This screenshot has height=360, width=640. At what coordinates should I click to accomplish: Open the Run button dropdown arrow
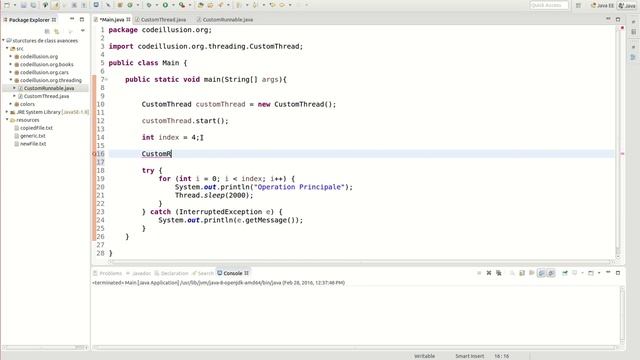tap(173, 5)
